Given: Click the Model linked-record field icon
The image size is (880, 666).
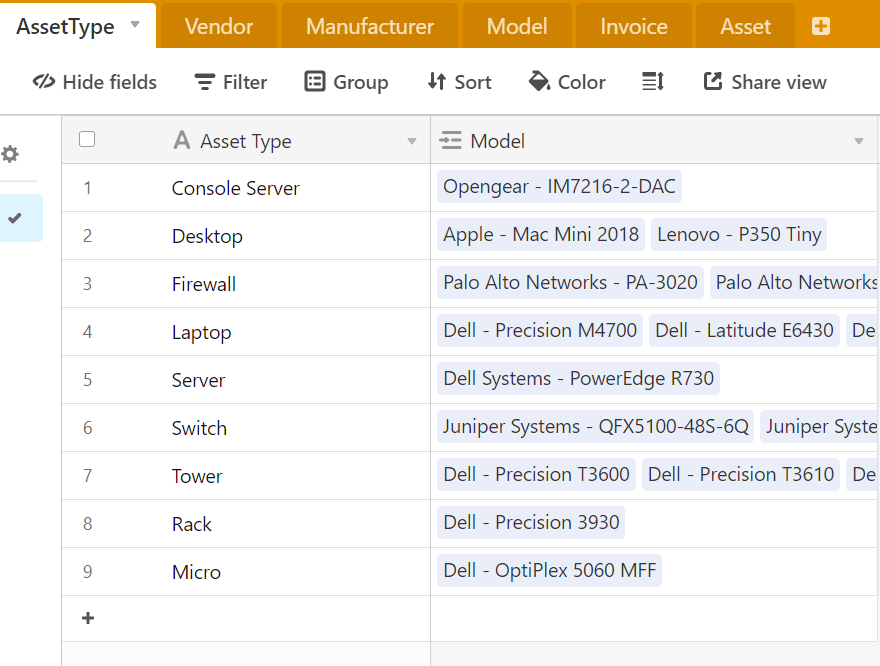Looking at the screenshot, I should pyautogui.click(x=450, y=140).
